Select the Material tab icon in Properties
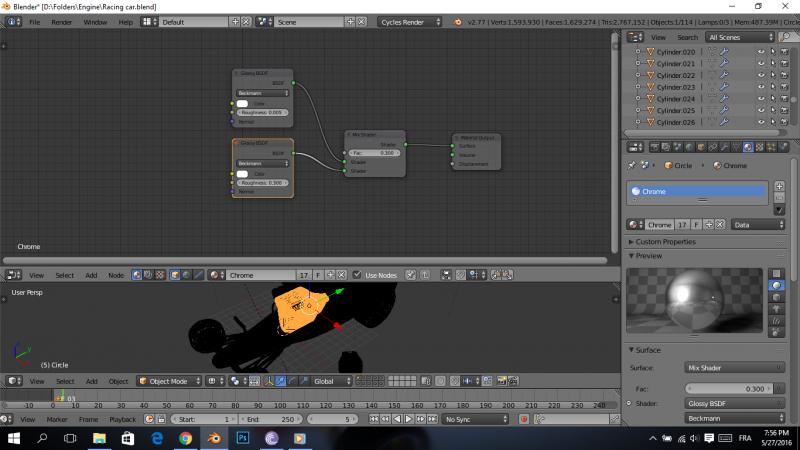This screenshot has width=800, height=450. [x=747, y=147]
